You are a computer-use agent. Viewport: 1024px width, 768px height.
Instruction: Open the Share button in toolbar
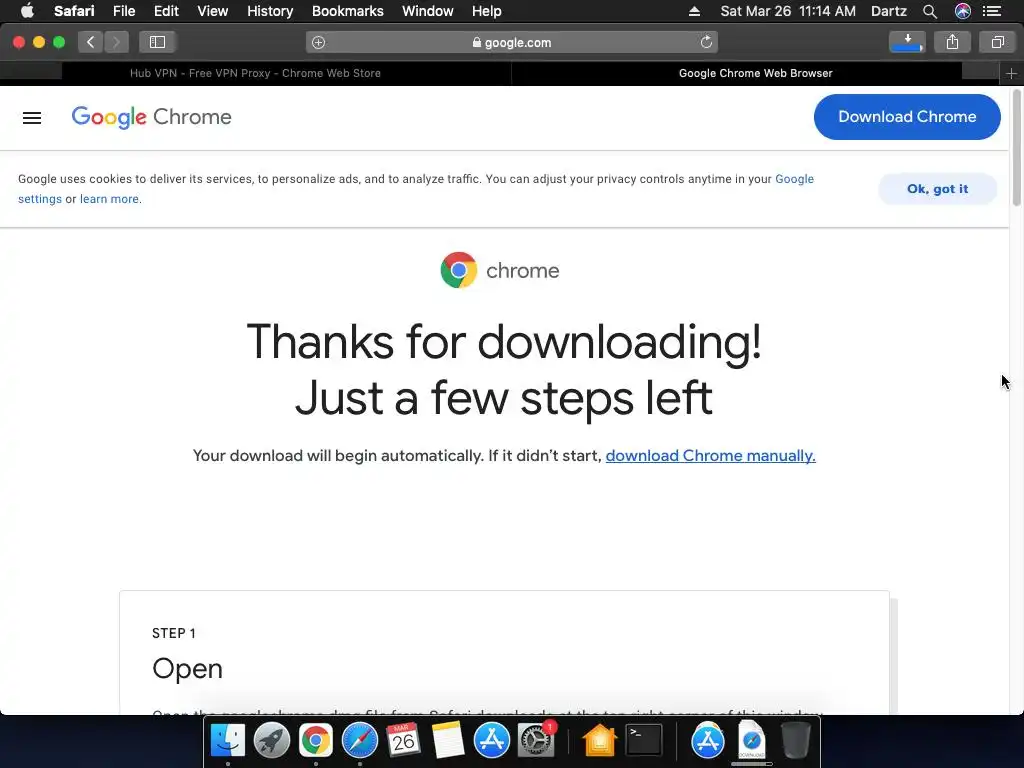click(952, 42)
